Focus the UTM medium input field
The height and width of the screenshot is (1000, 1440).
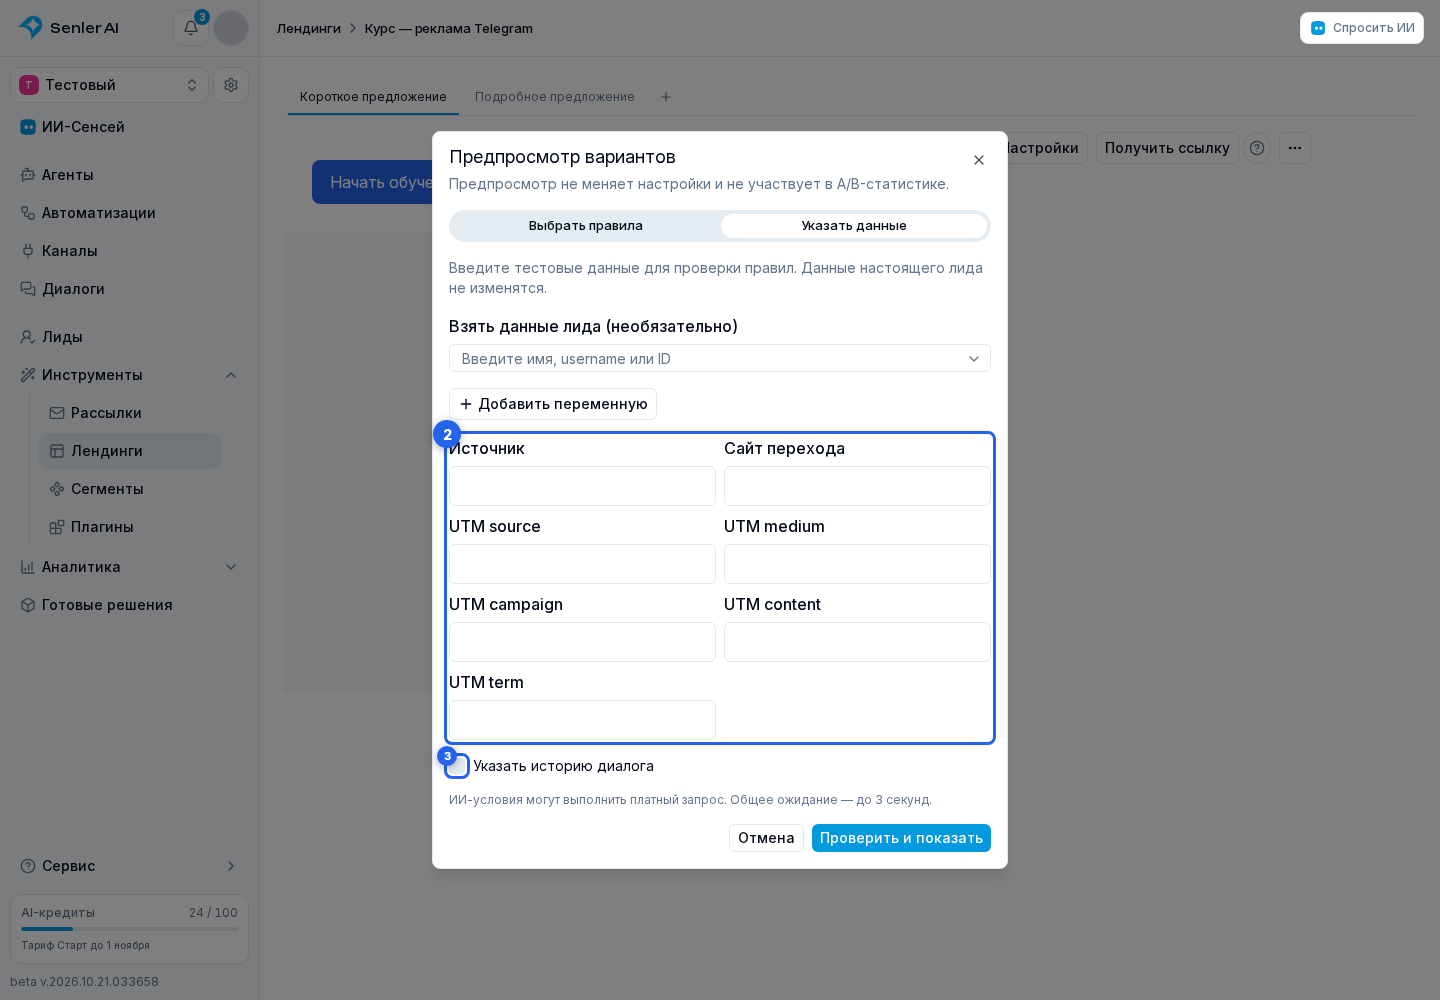[857, 564]
